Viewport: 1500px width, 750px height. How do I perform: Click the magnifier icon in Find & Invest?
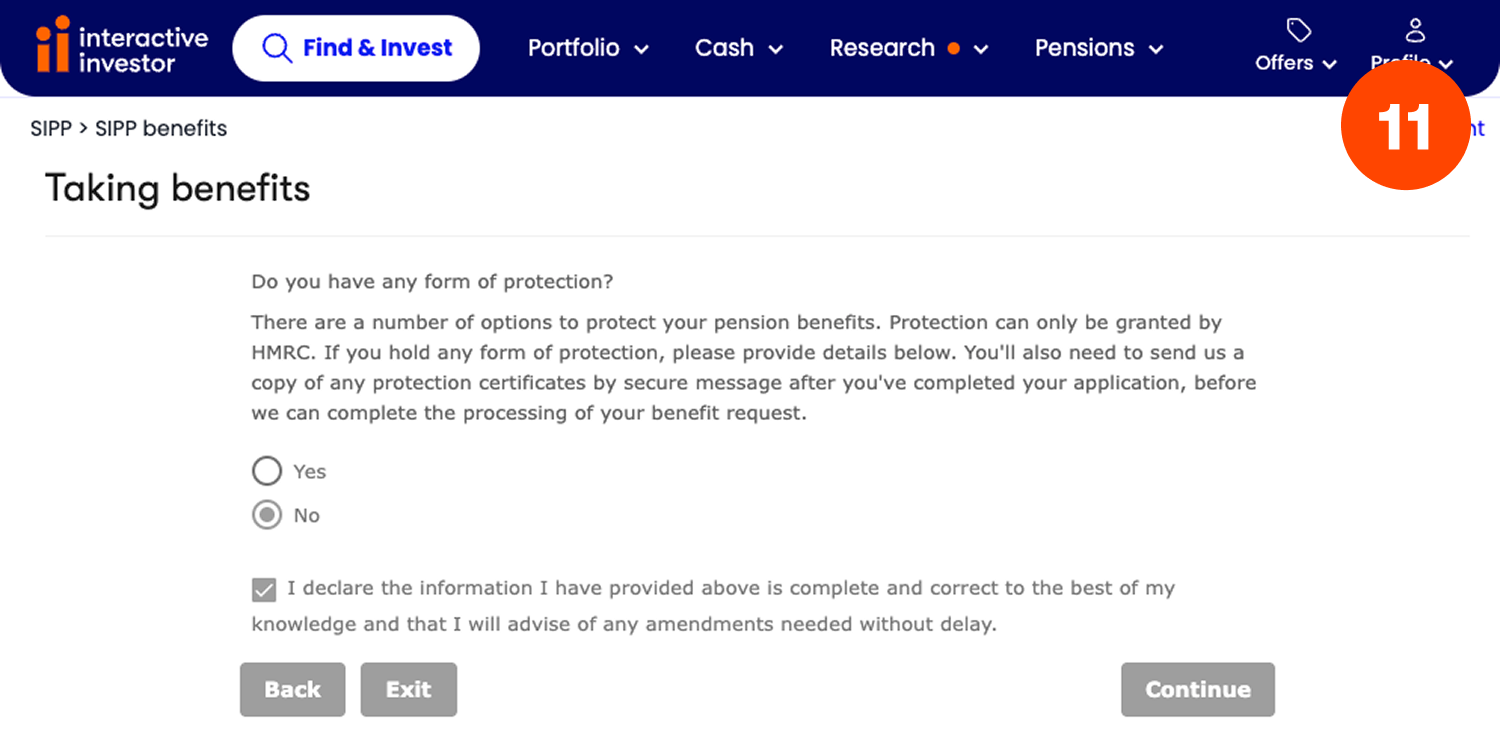point(275,47)
